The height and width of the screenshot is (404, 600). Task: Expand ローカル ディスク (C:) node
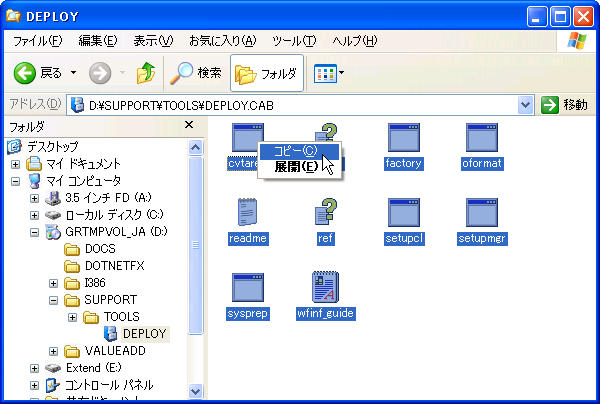(34, 215)
